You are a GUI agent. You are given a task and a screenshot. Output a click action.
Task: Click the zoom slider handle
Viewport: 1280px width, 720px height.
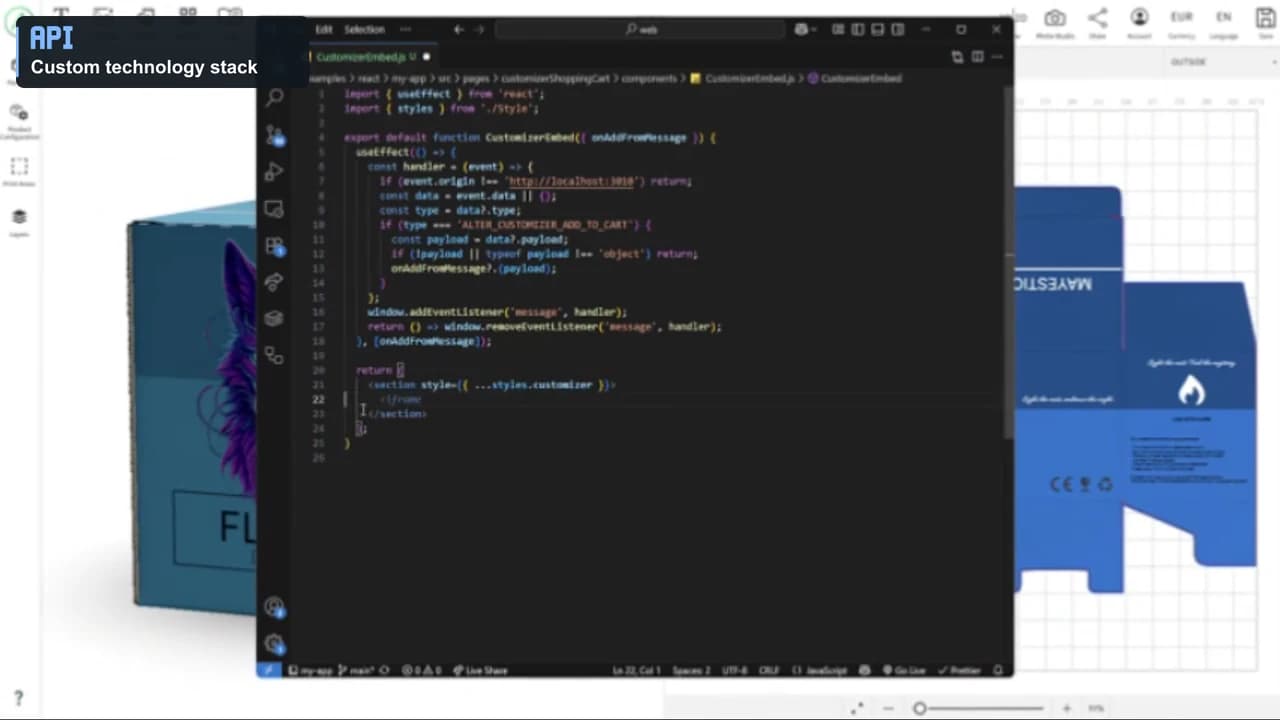(x=919, y=708)
